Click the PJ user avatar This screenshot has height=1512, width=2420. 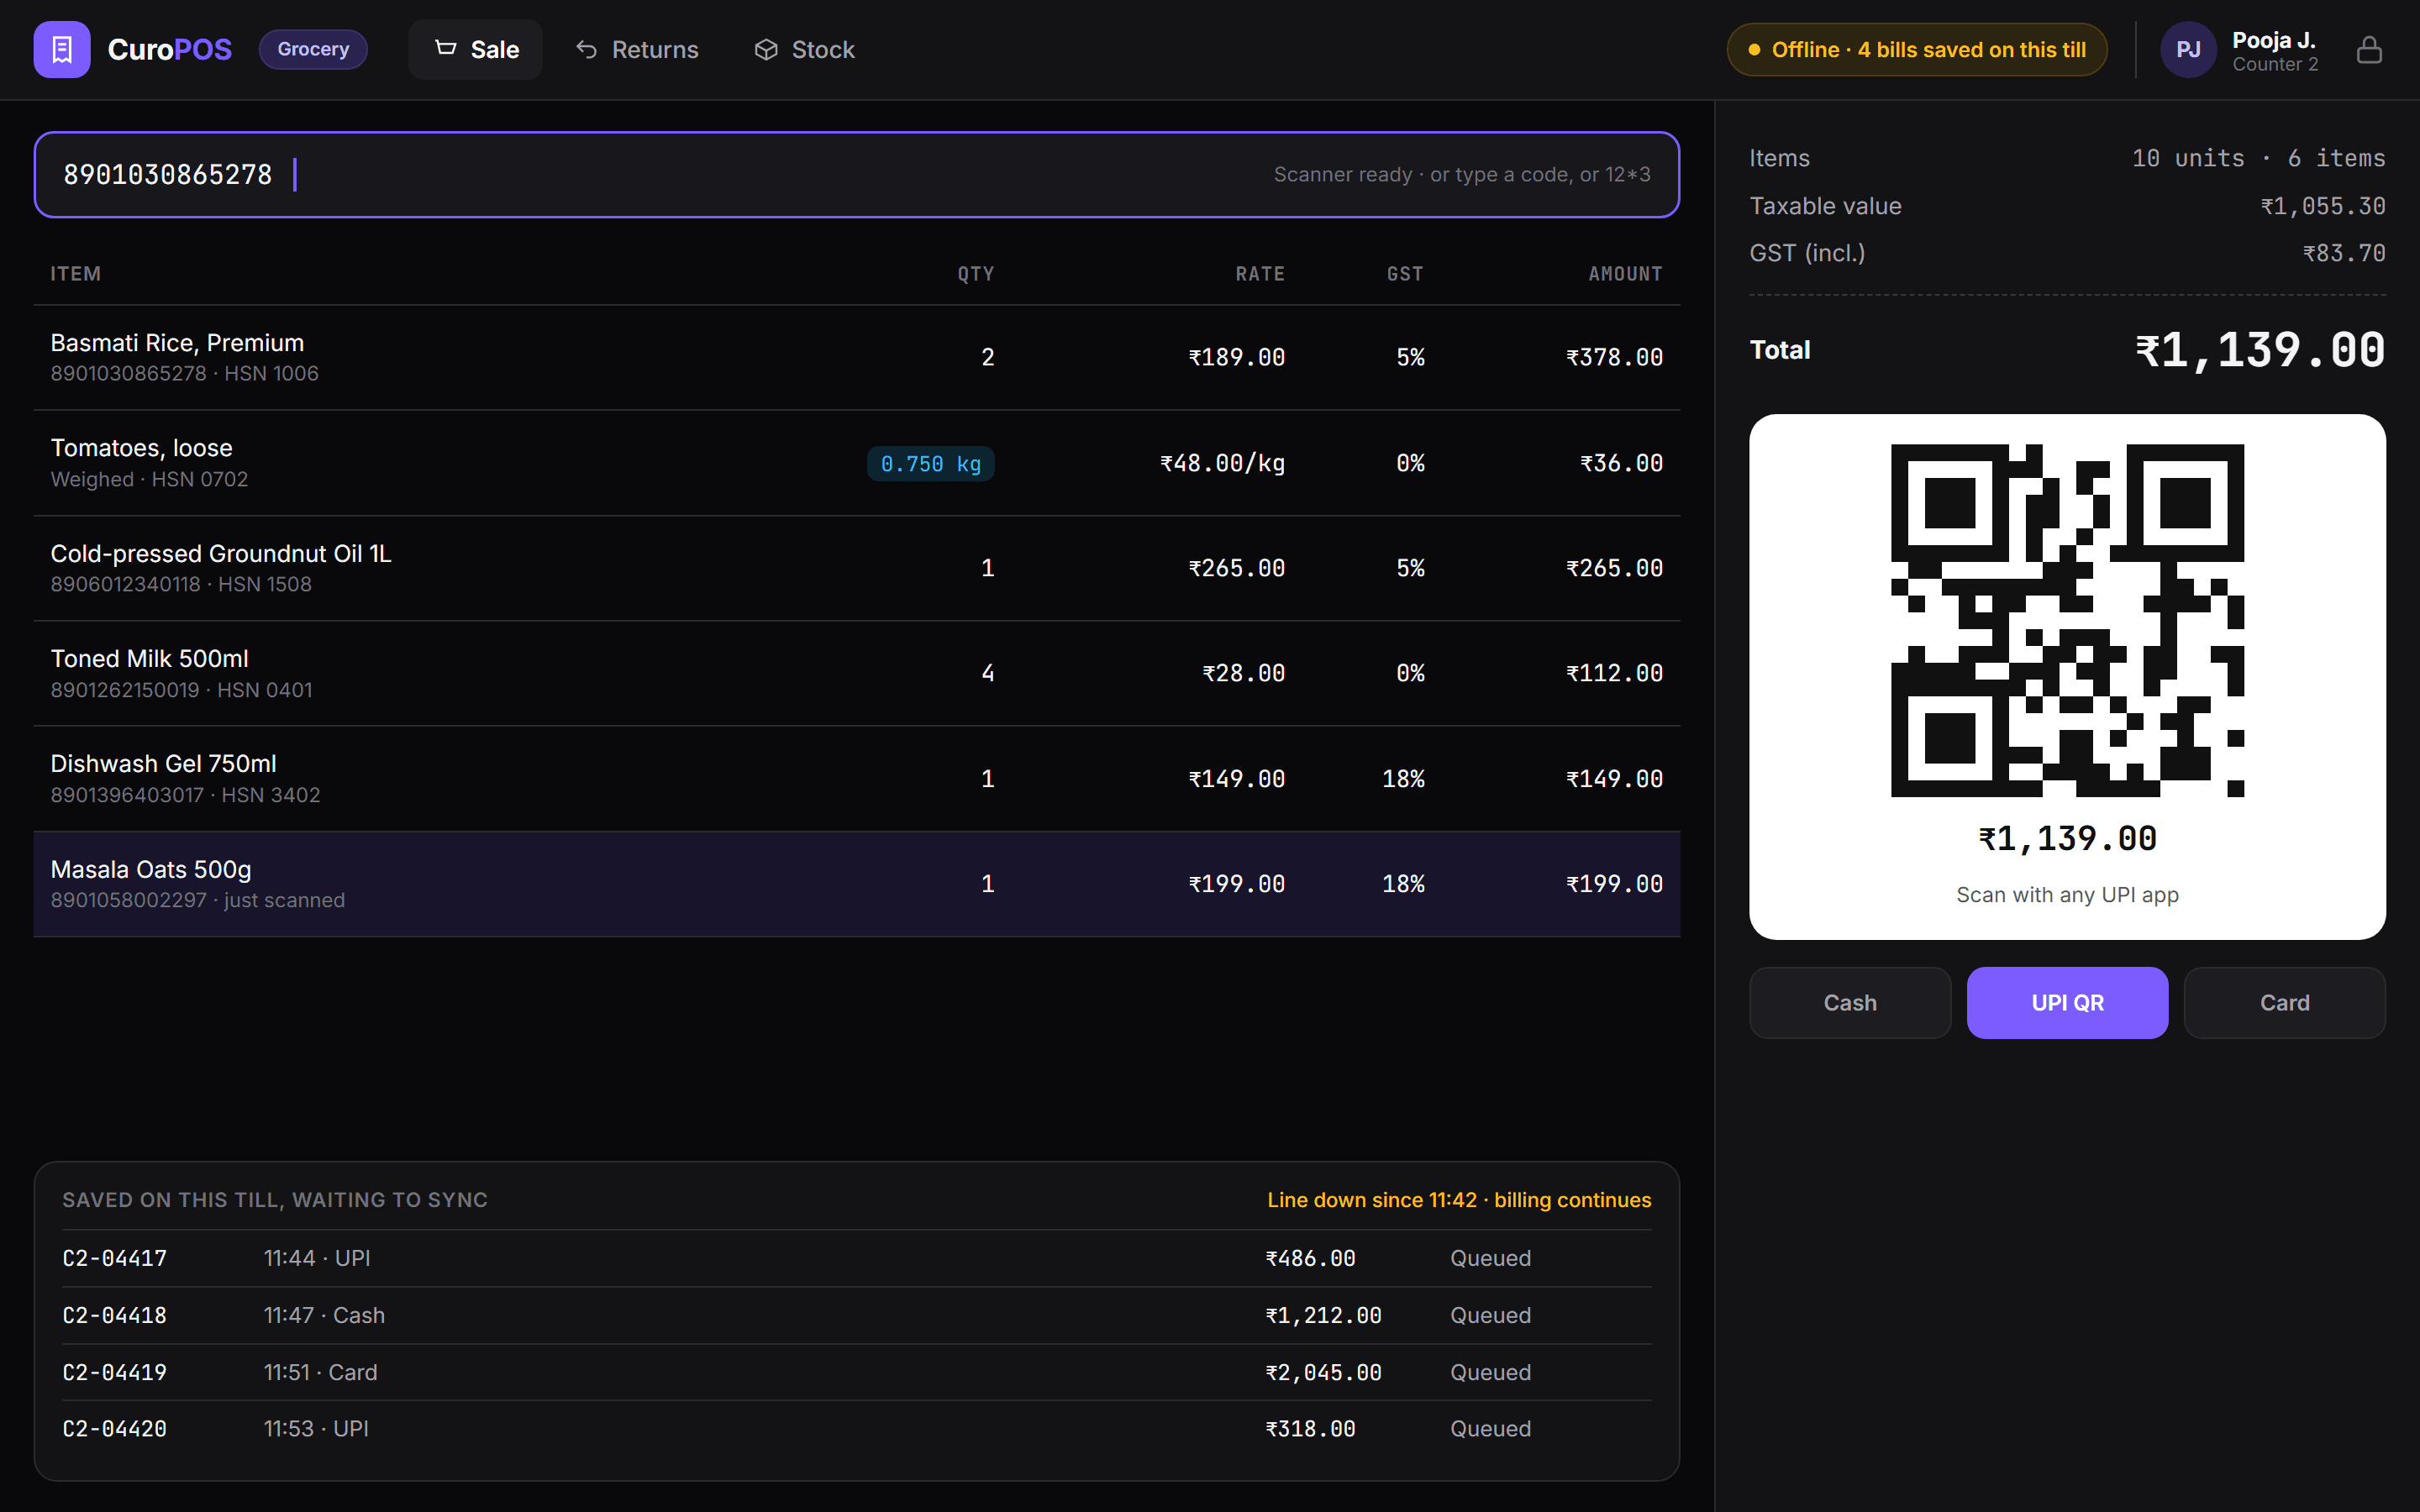tap(2188, 49)
